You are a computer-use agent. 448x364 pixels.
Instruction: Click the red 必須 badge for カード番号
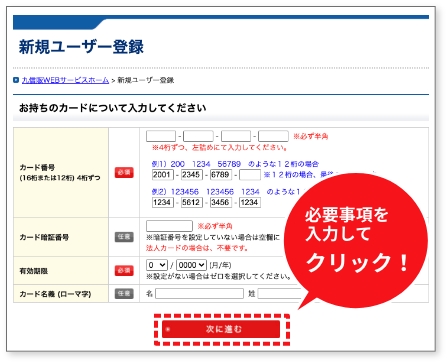click(x=124, y=172)
